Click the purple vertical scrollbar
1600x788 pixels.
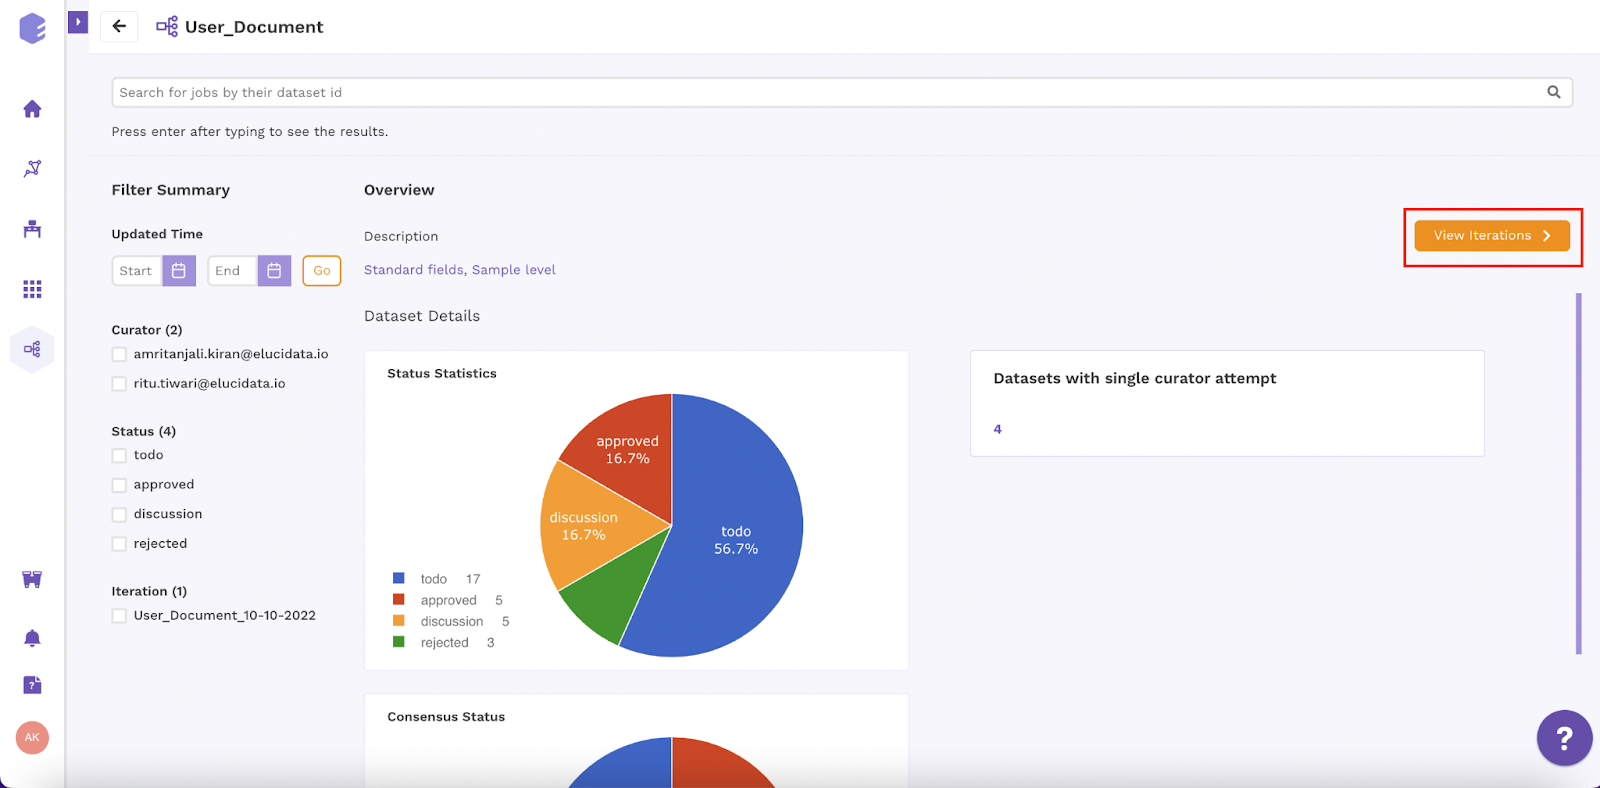click(1579, 473)
